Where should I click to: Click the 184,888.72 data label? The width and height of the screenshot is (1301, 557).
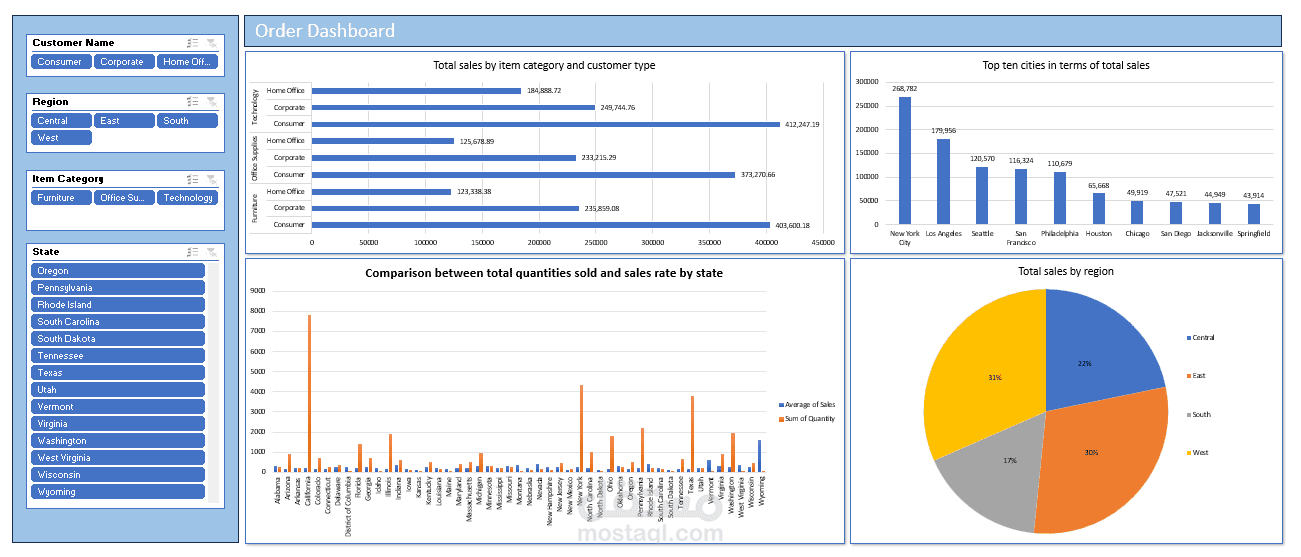tap(544, 91)
